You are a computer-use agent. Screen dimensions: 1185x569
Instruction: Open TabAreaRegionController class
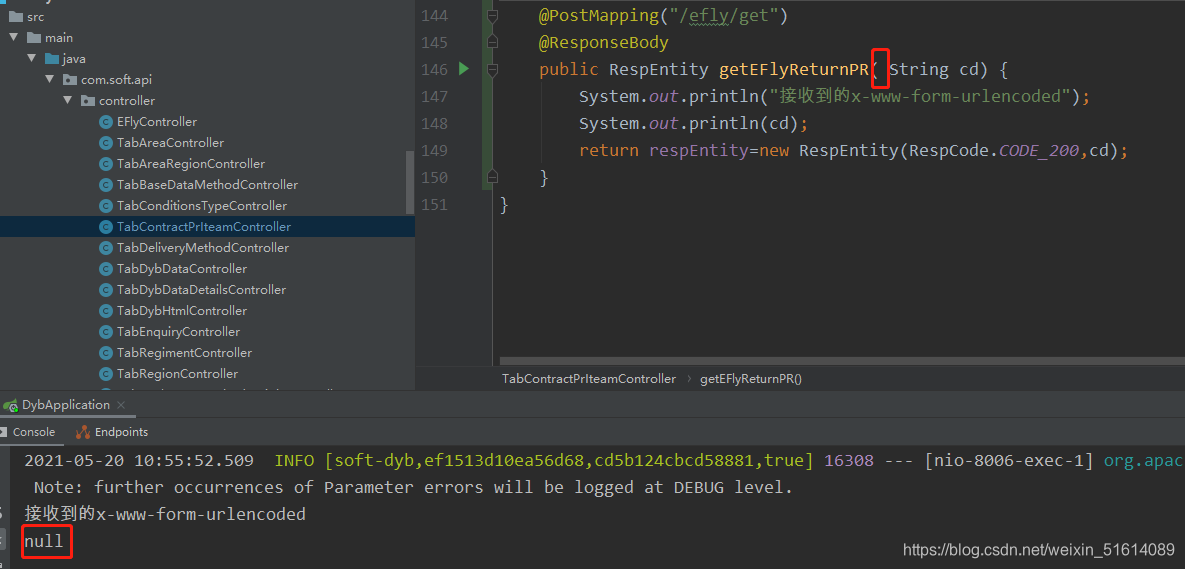(x=190, y=164)
